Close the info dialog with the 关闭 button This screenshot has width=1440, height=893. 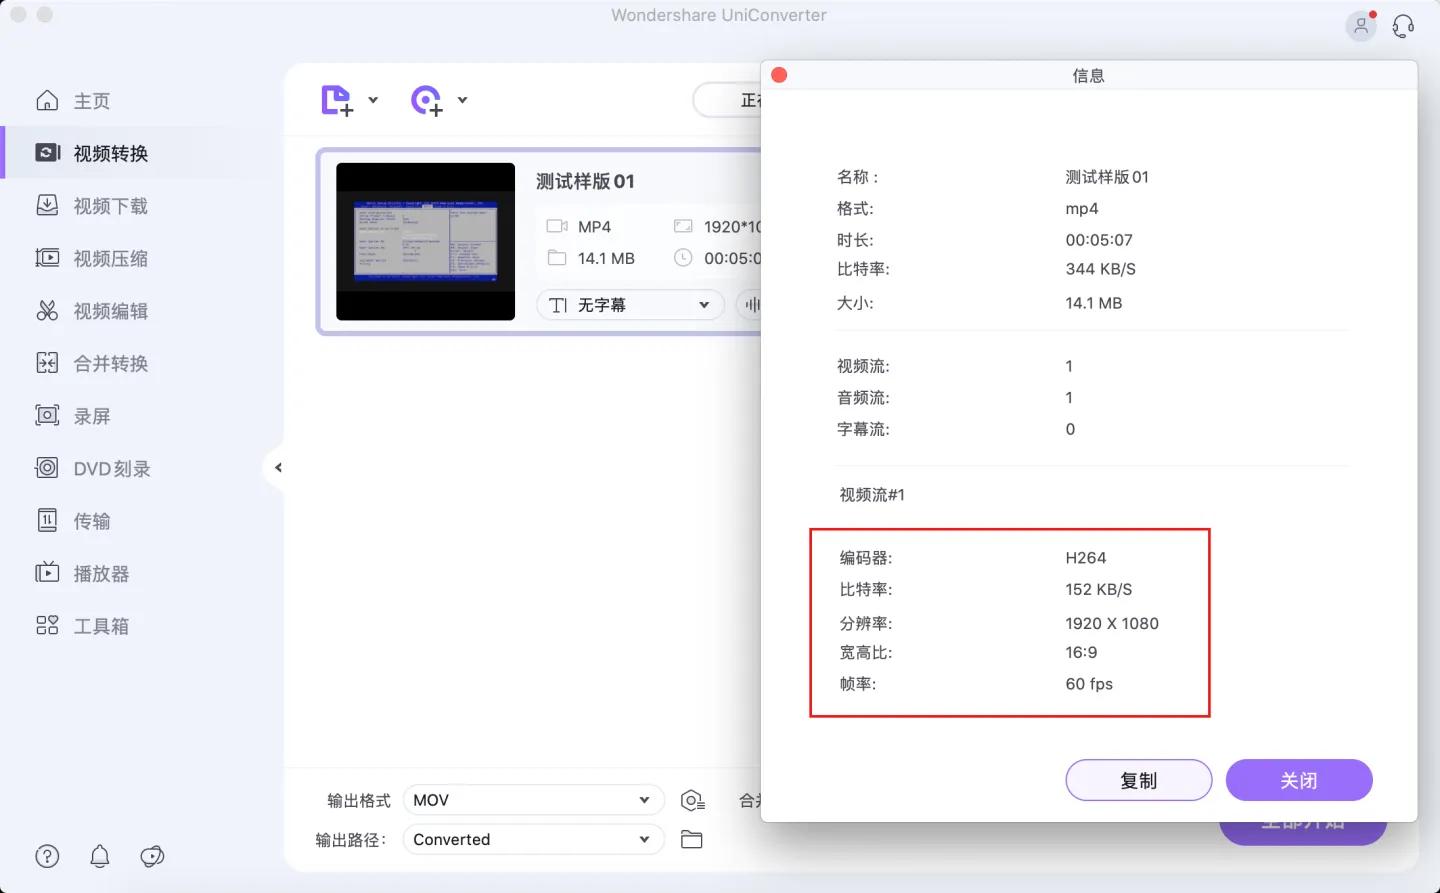[1299, 780]
